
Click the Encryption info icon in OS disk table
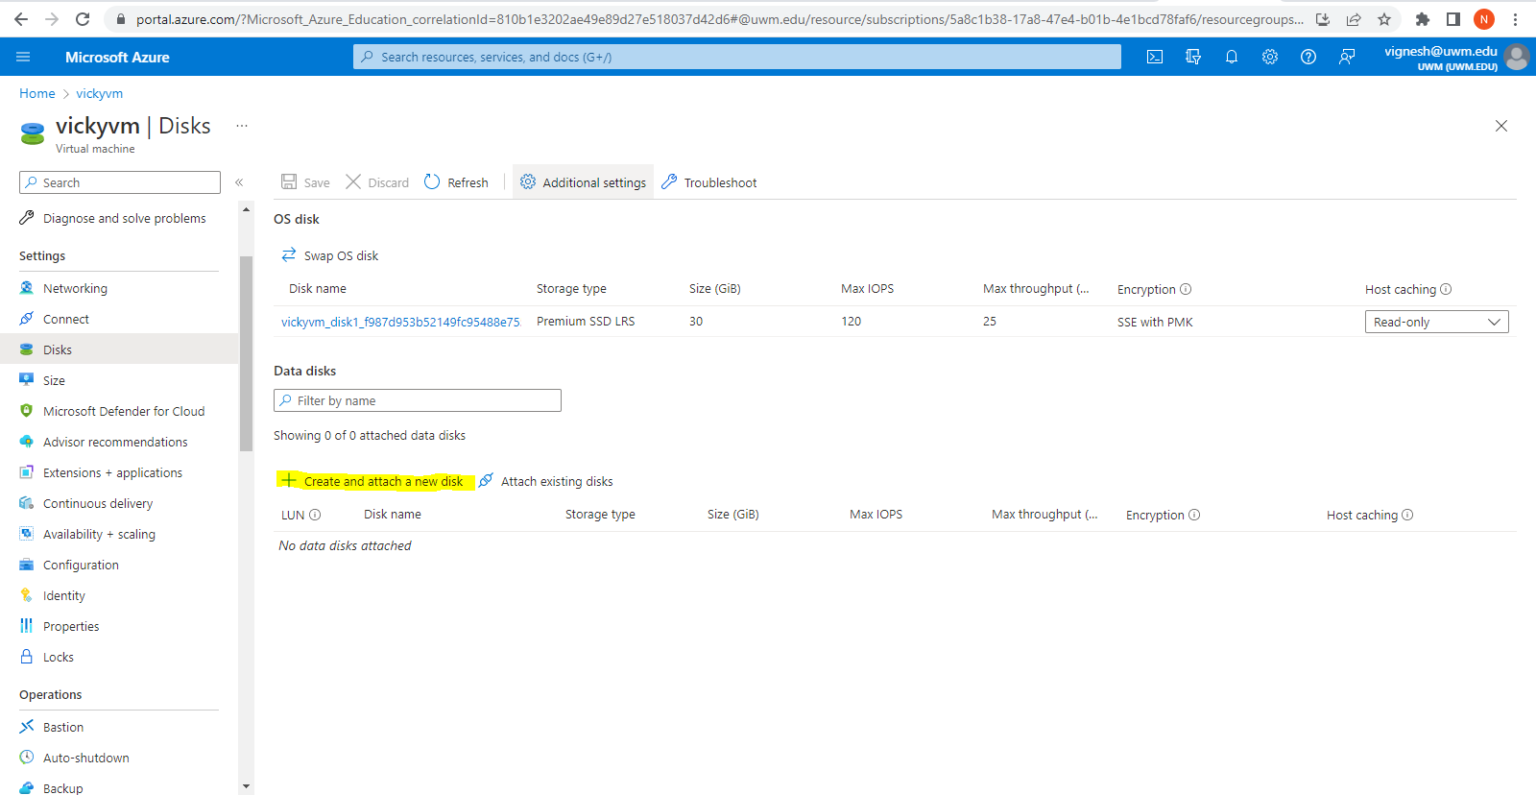[x=1186, y=289]
